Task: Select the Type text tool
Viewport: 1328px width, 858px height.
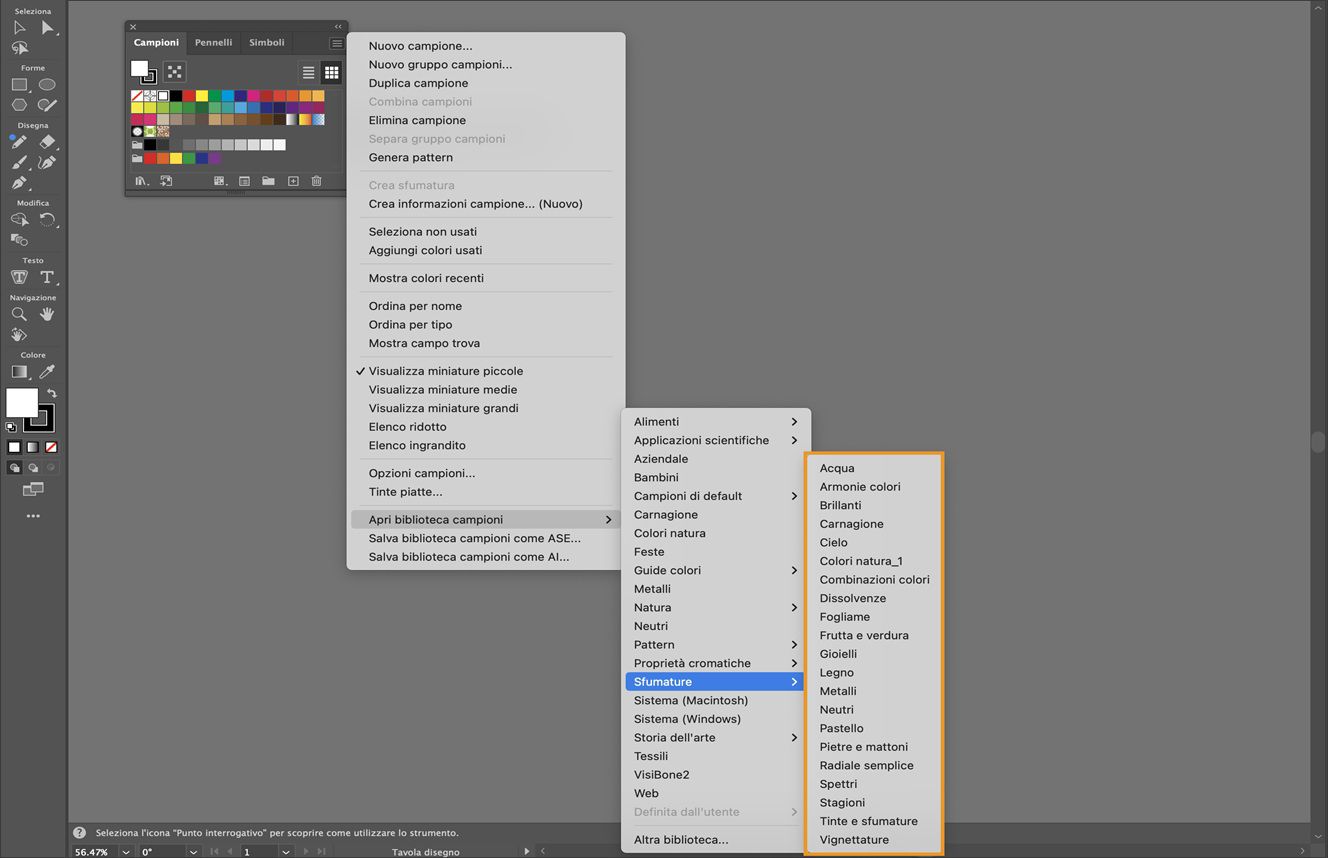Action: tap(47, 277)
